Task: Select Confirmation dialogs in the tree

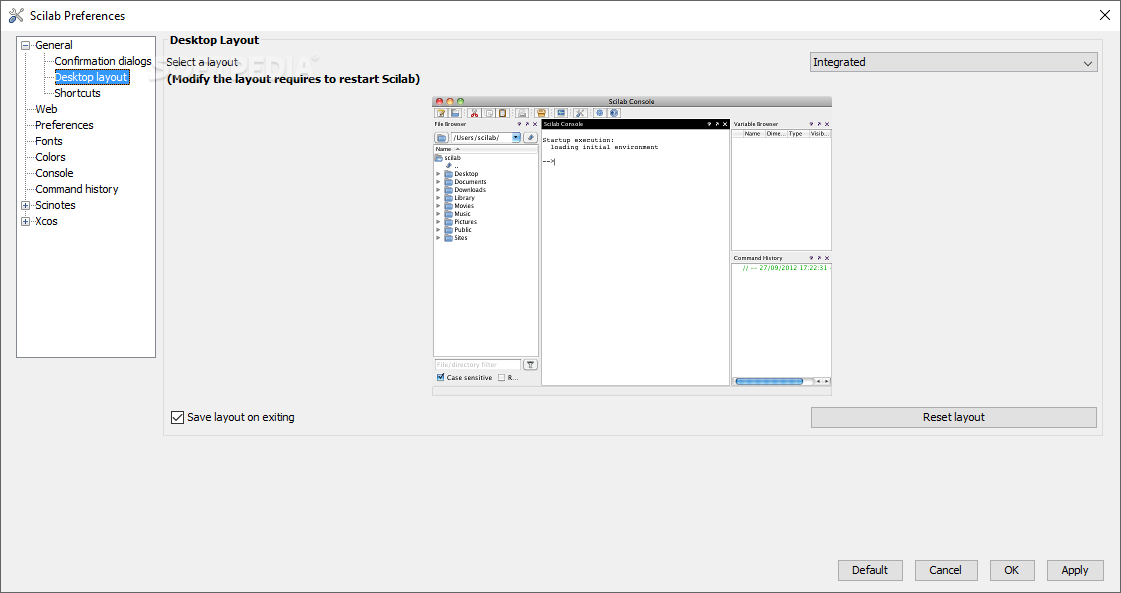Action: point(103,61)
